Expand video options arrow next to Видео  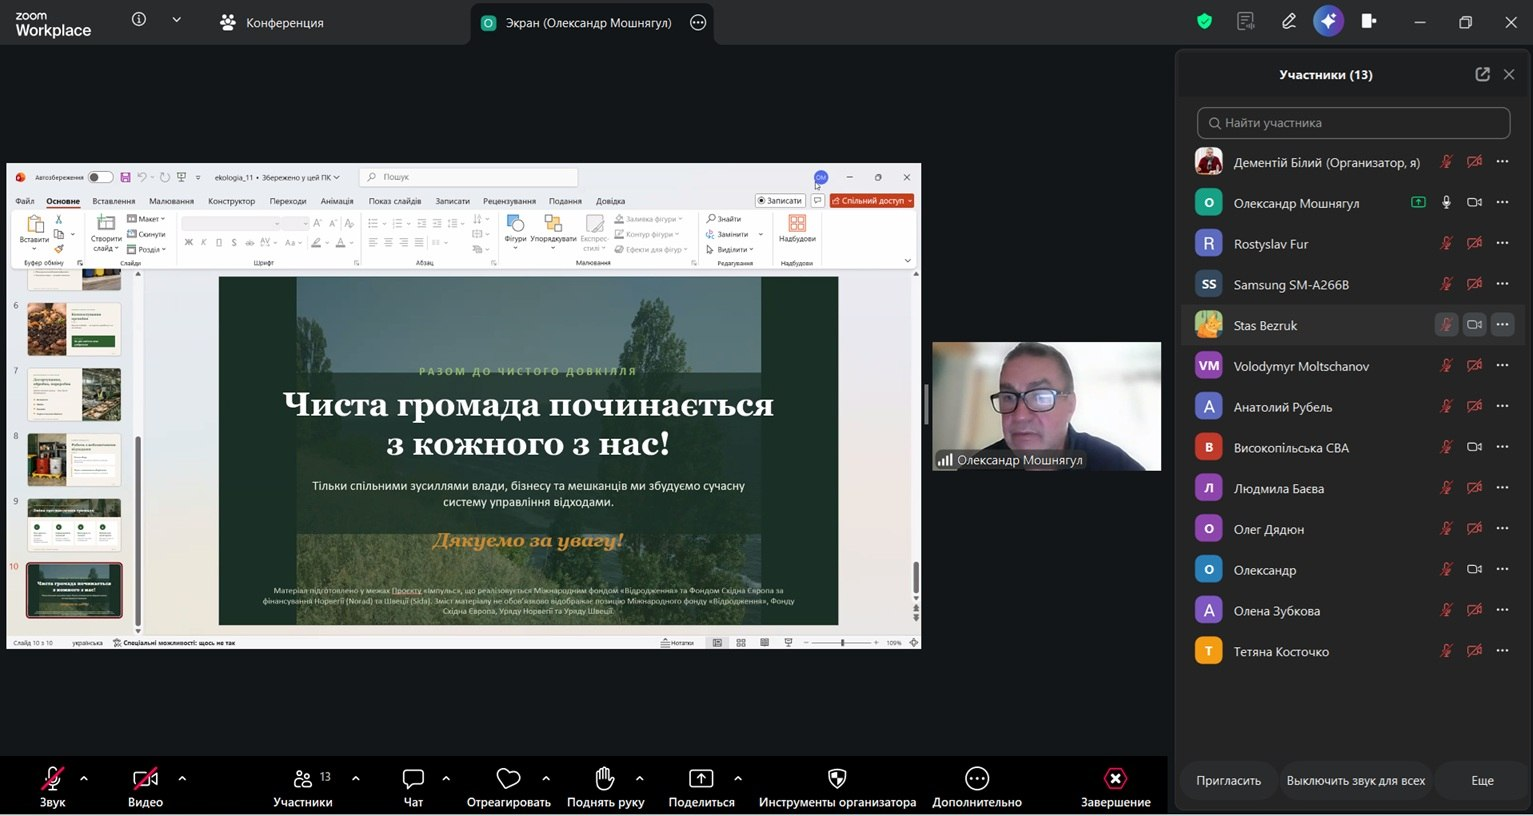click(x=182, y=778)
